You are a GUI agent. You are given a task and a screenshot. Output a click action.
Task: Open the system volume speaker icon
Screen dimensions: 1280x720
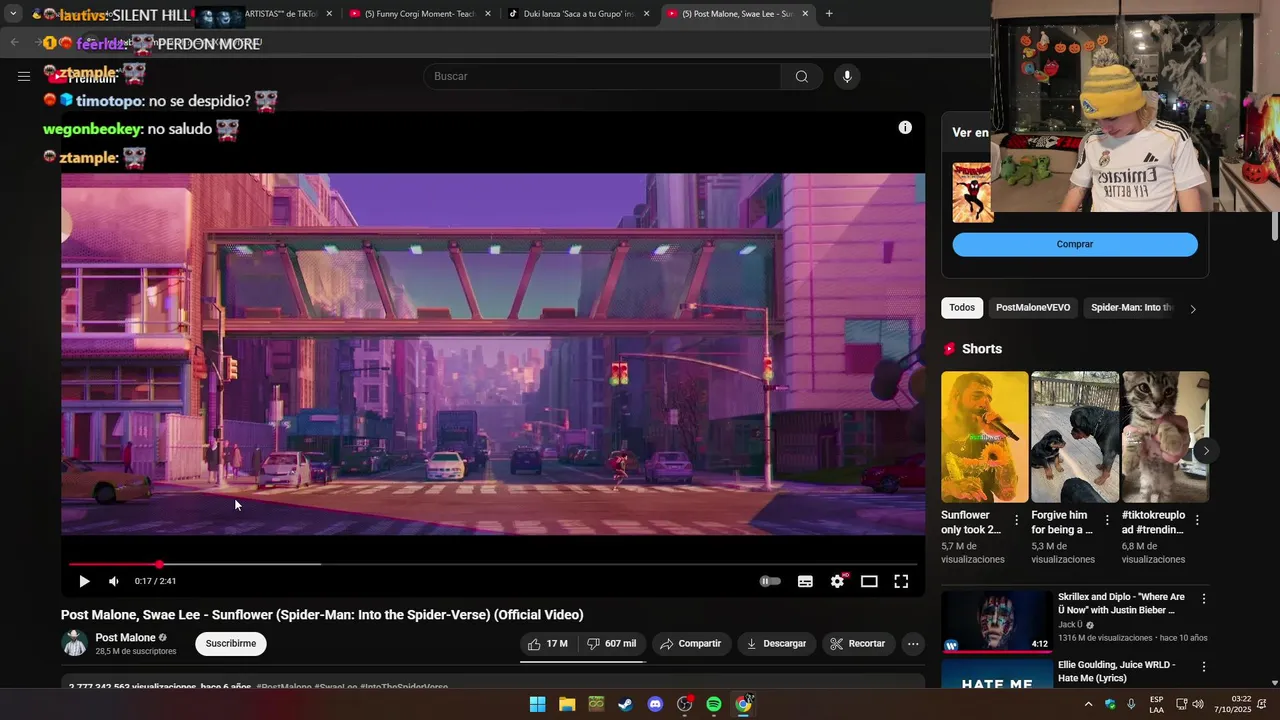(1198, 704)
